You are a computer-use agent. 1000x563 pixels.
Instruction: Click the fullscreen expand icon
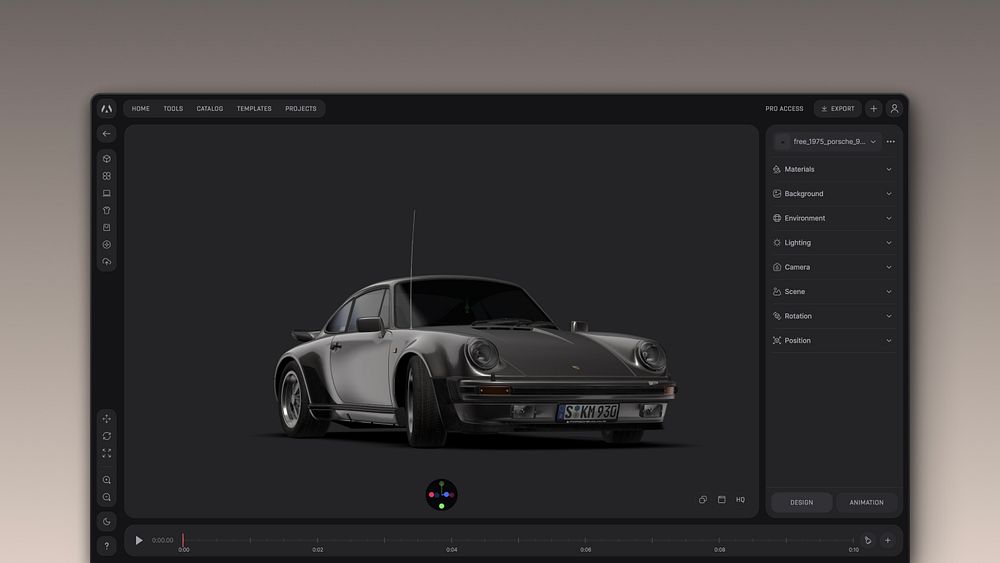tap(107, 453)
